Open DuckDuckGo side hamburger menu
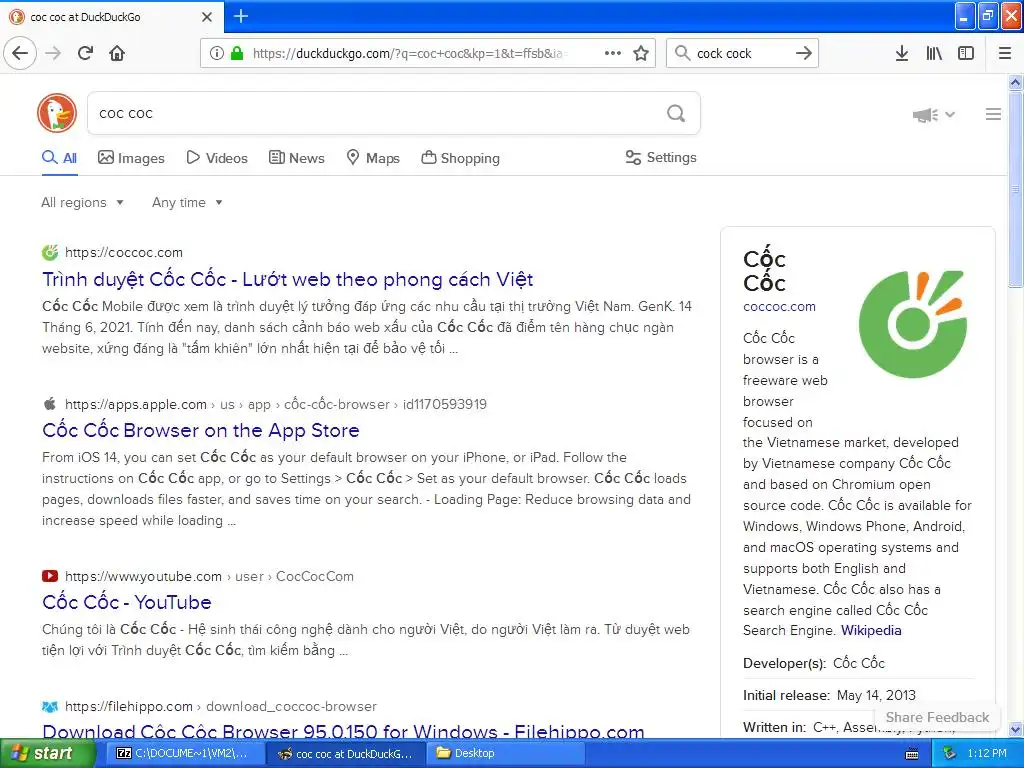 click(993, 114)
